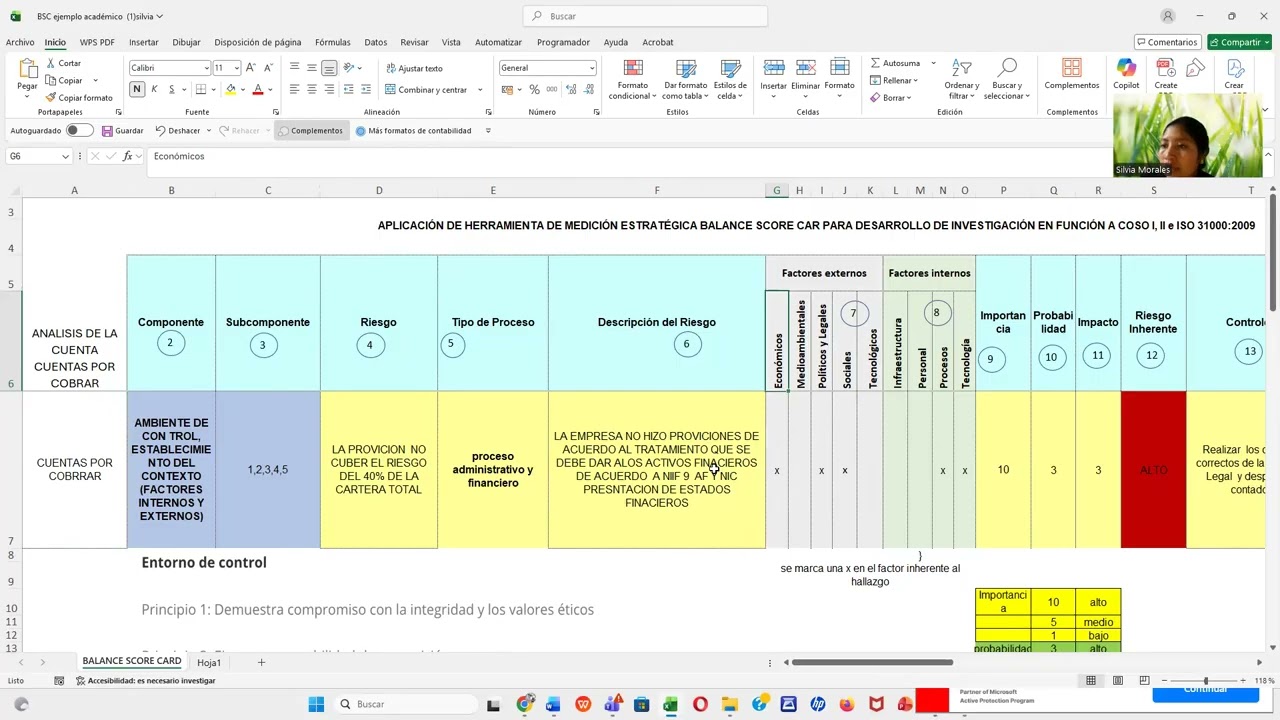Screen dimensions: 1280x720
Task: Open Opera browser from the taskbar
Action: (x=700, y=704)
